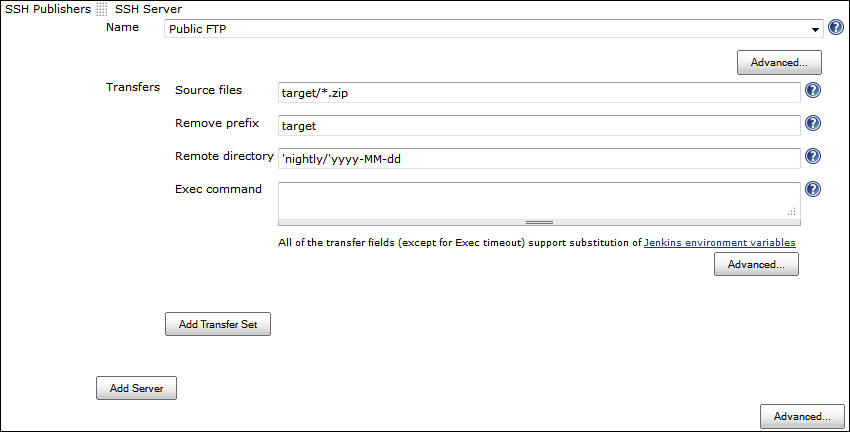Click the bottom-right Advanced button
The width and height of the screenshot is (850, 432).
pos(802,416)
